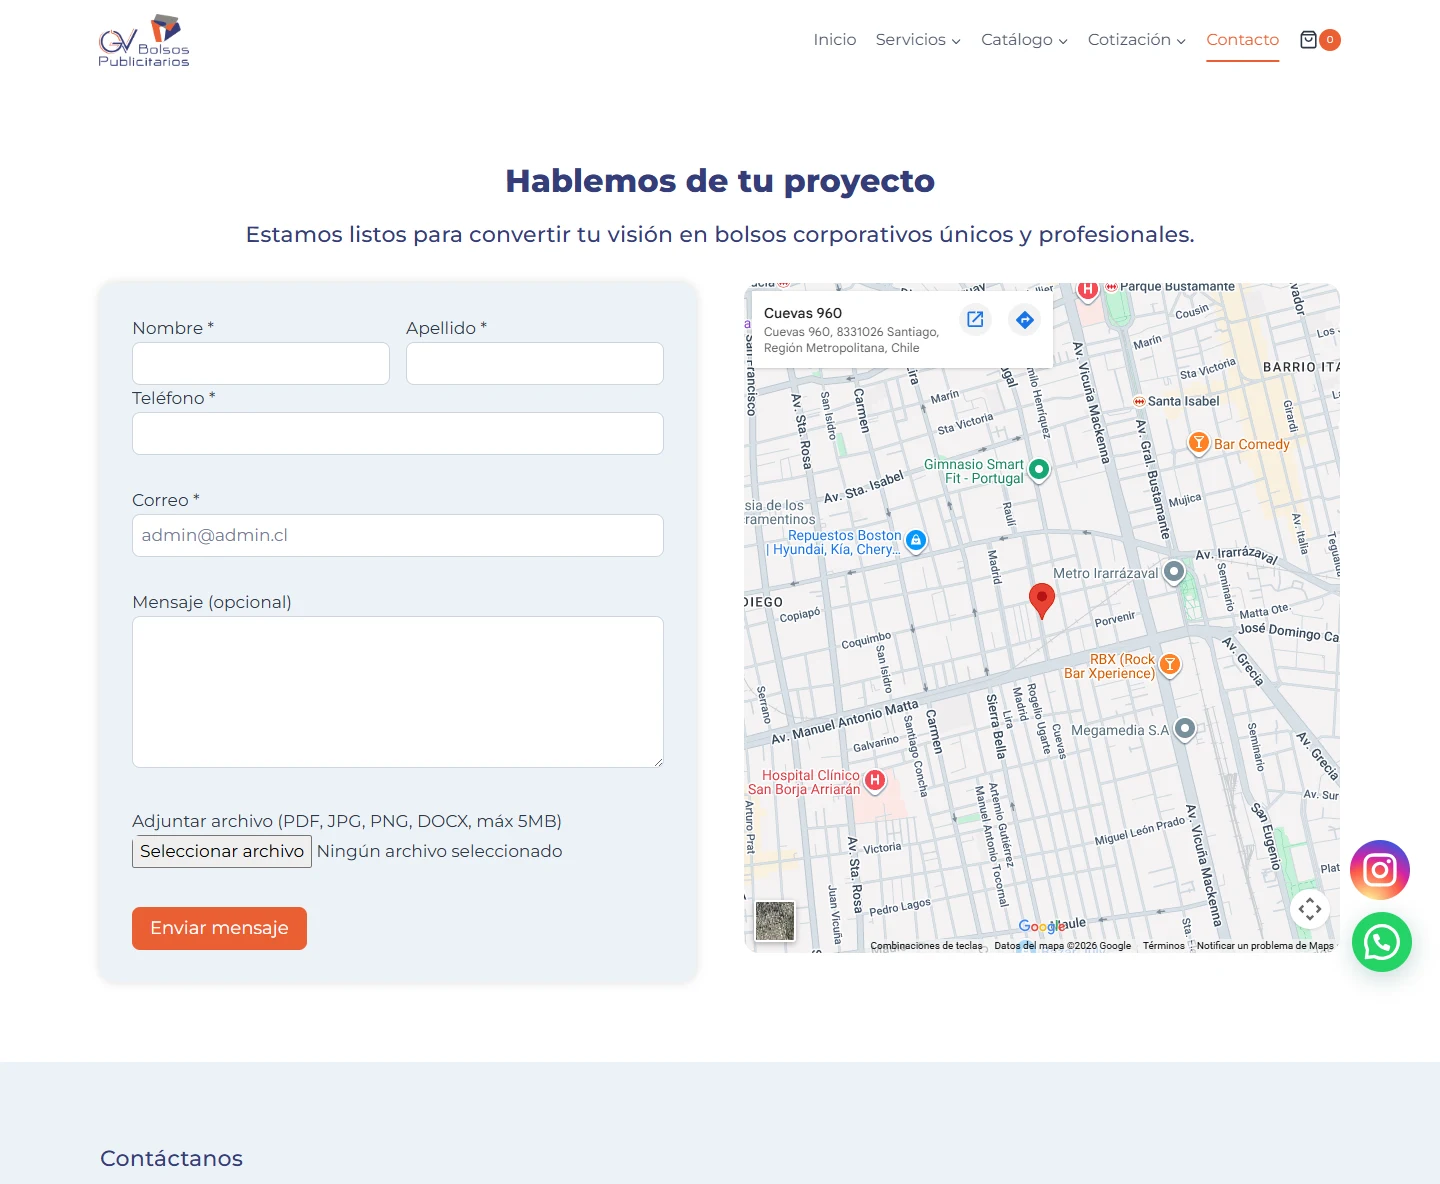Click the Seleccionar archivo button
This screenshot has width=1440, height=1184.
click(222, 851)
